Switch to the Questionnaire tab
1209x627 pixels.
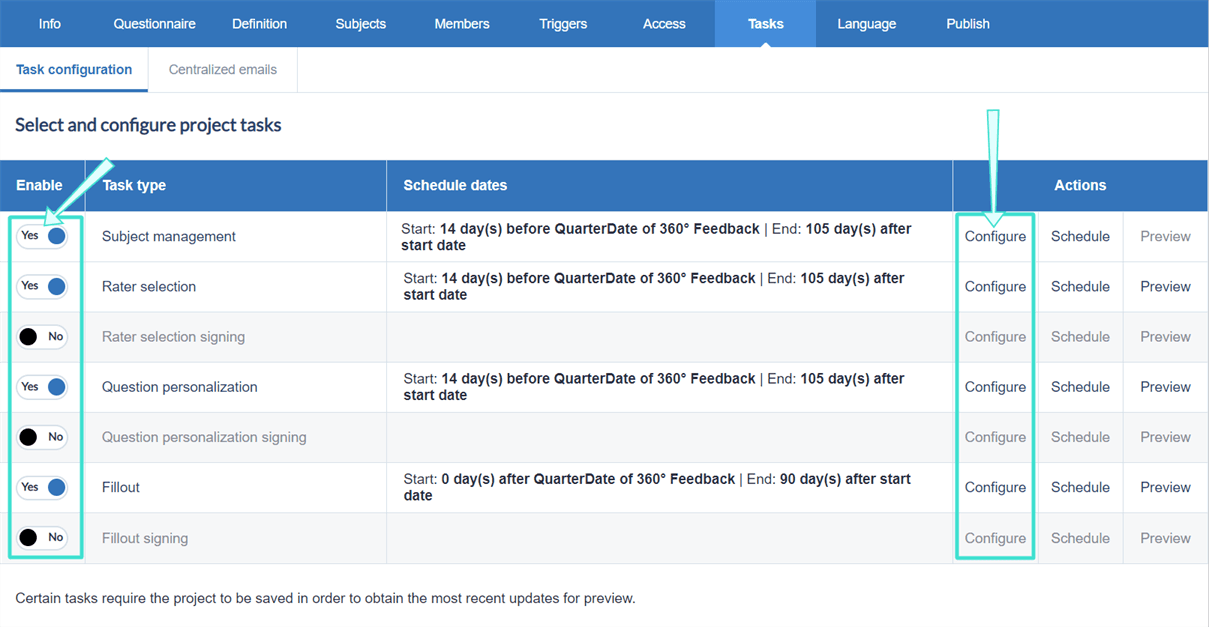(x=154, y=24)
